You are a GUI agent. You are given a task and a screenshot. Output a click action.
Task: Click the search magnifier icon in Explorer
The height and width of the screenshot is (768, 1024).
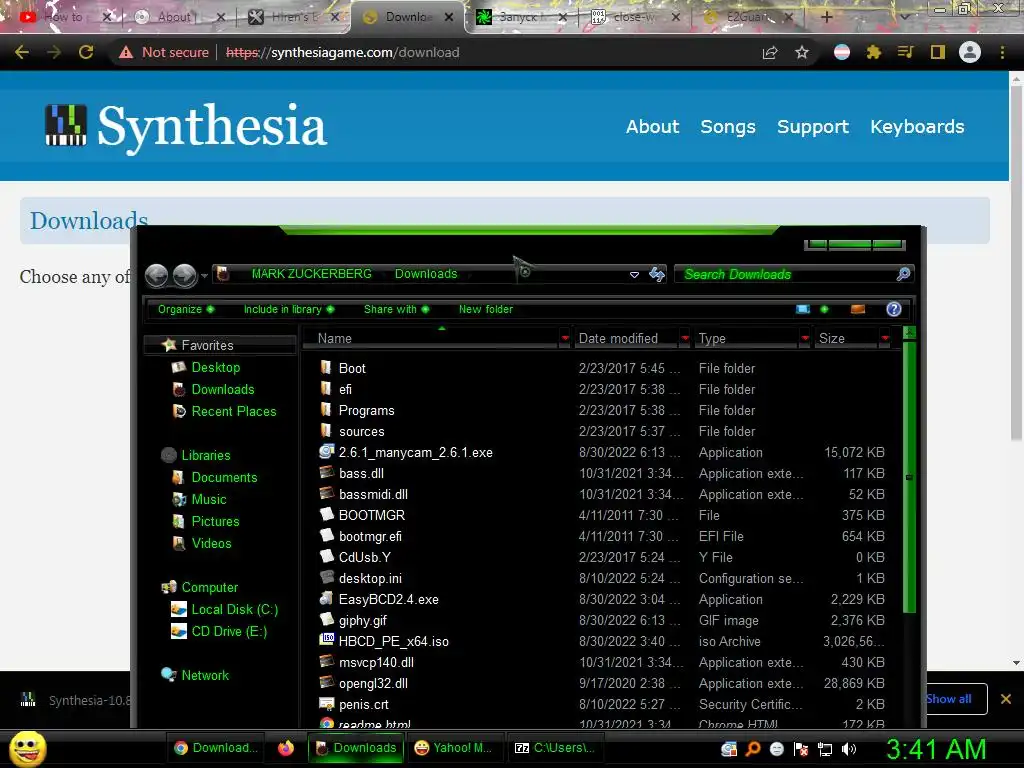(903, 274)
